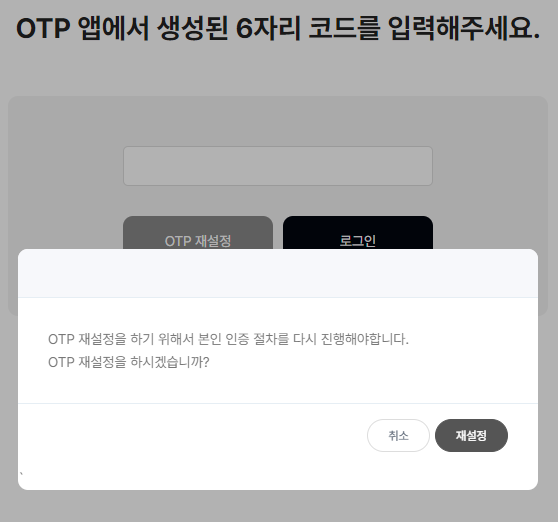Confirm with the dark 재설정 dialog button
The image size is (558, 522).
point(471,436)
